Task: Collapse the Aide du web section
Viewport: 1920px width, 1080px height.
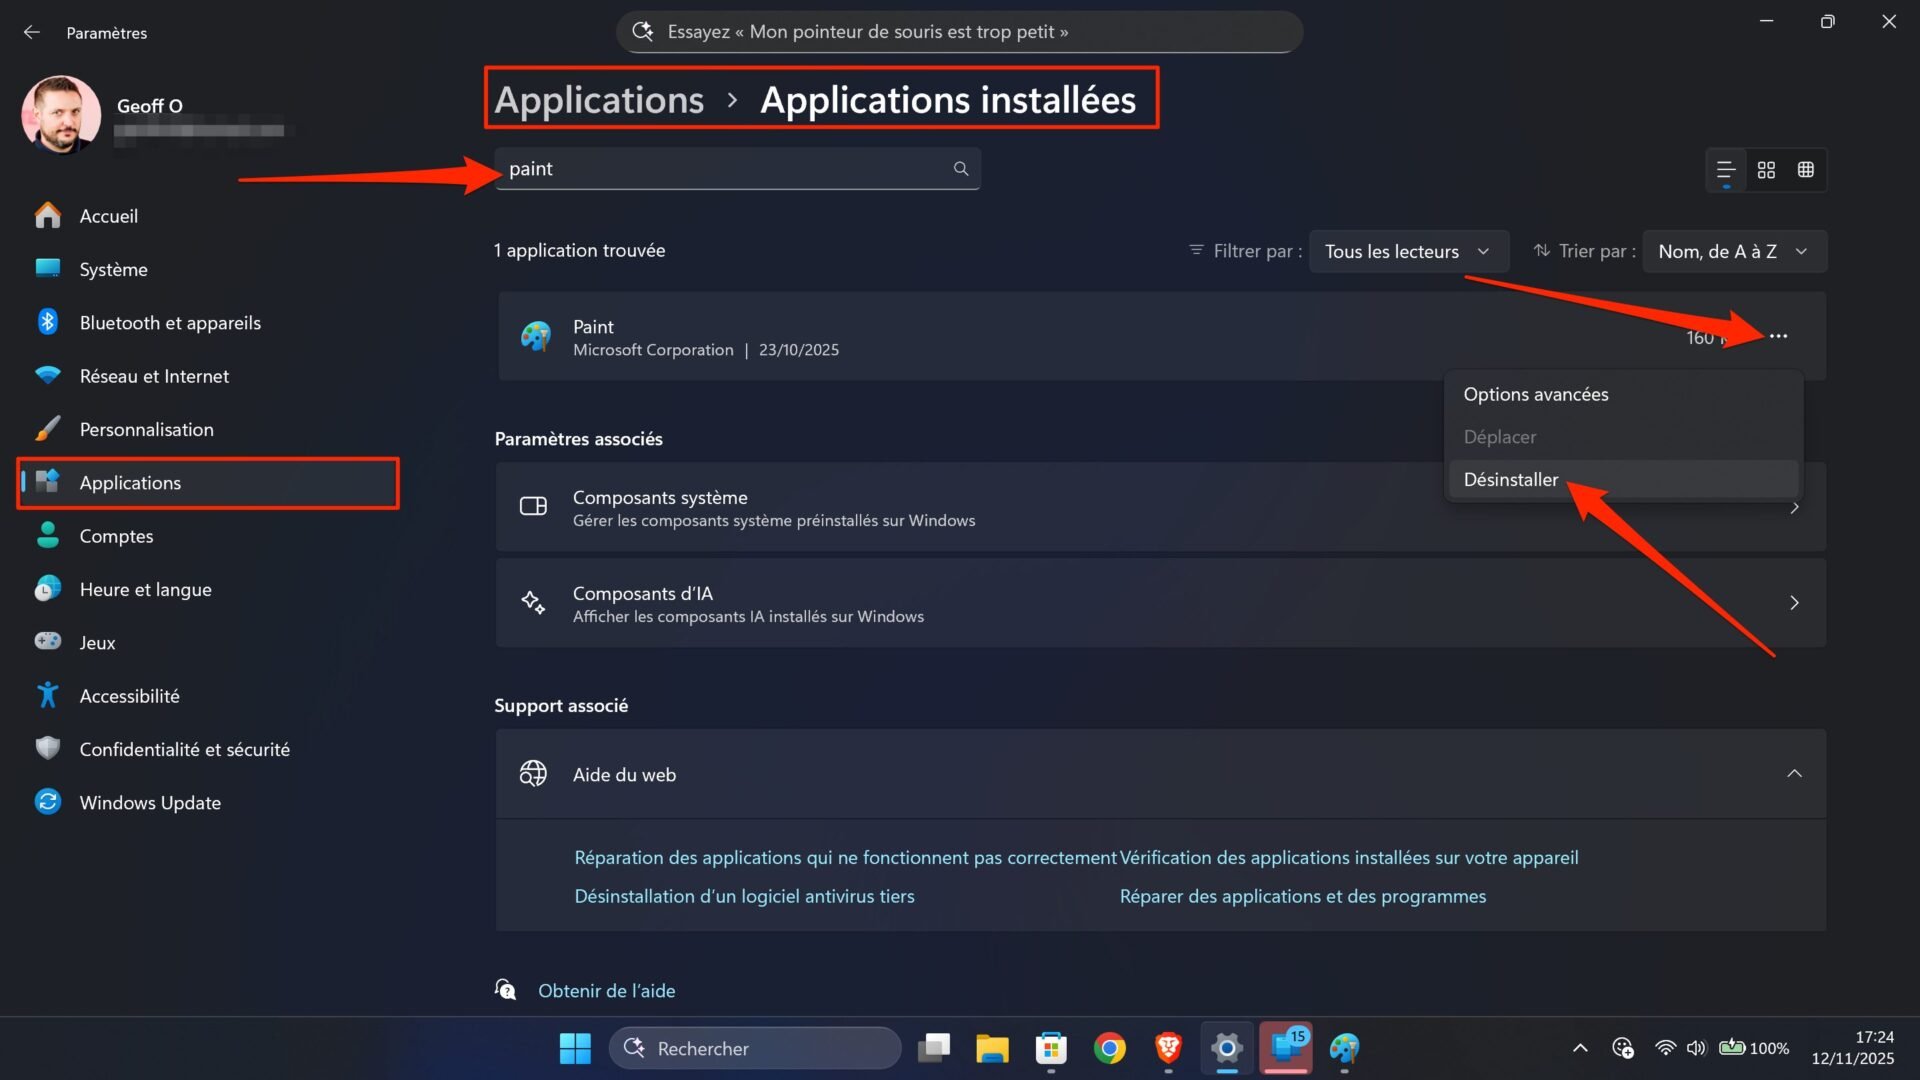Action: pyautogui.click(x=1794, y=773)
